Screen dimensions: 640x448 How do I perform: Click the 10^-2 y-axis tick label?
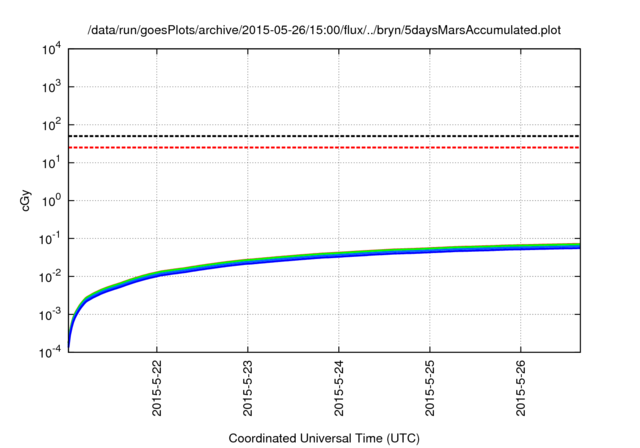pyautogui.click(x=50, y=277)
